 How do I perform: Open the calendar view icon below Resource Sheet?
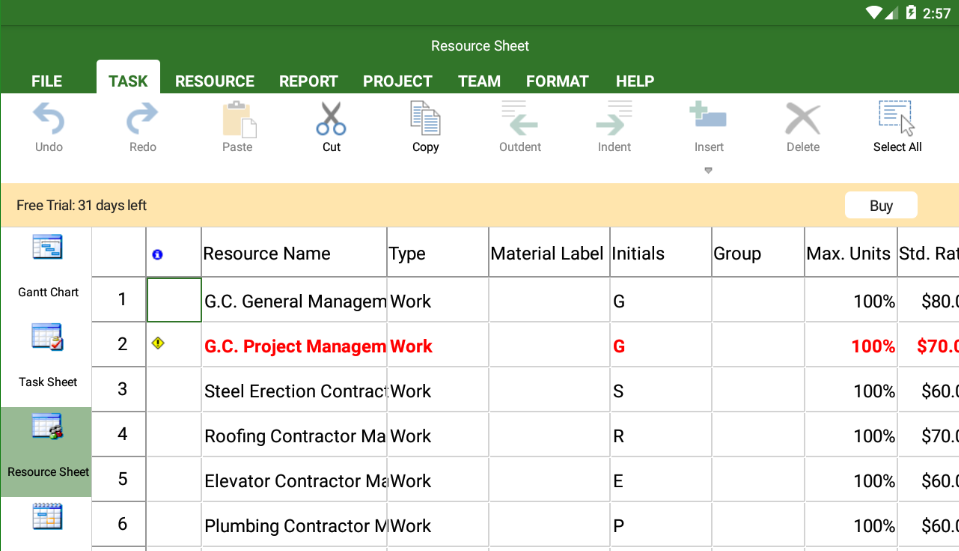[47, 517]
